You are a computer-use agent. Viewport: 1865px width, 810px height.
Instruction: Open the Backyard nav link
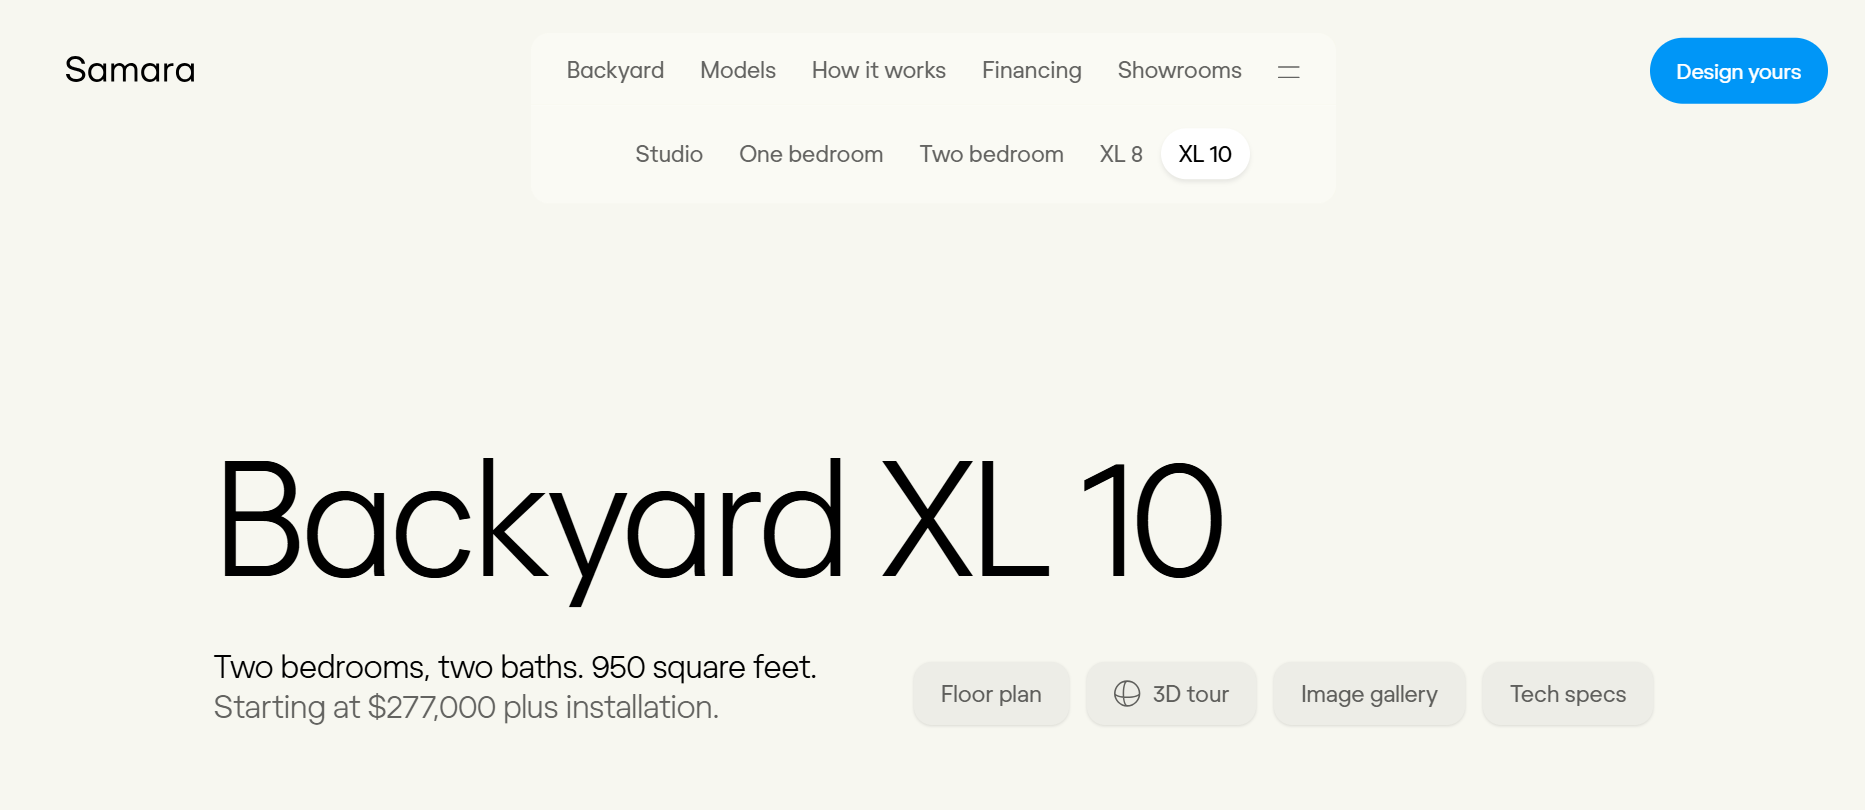[x=615, y=70]
